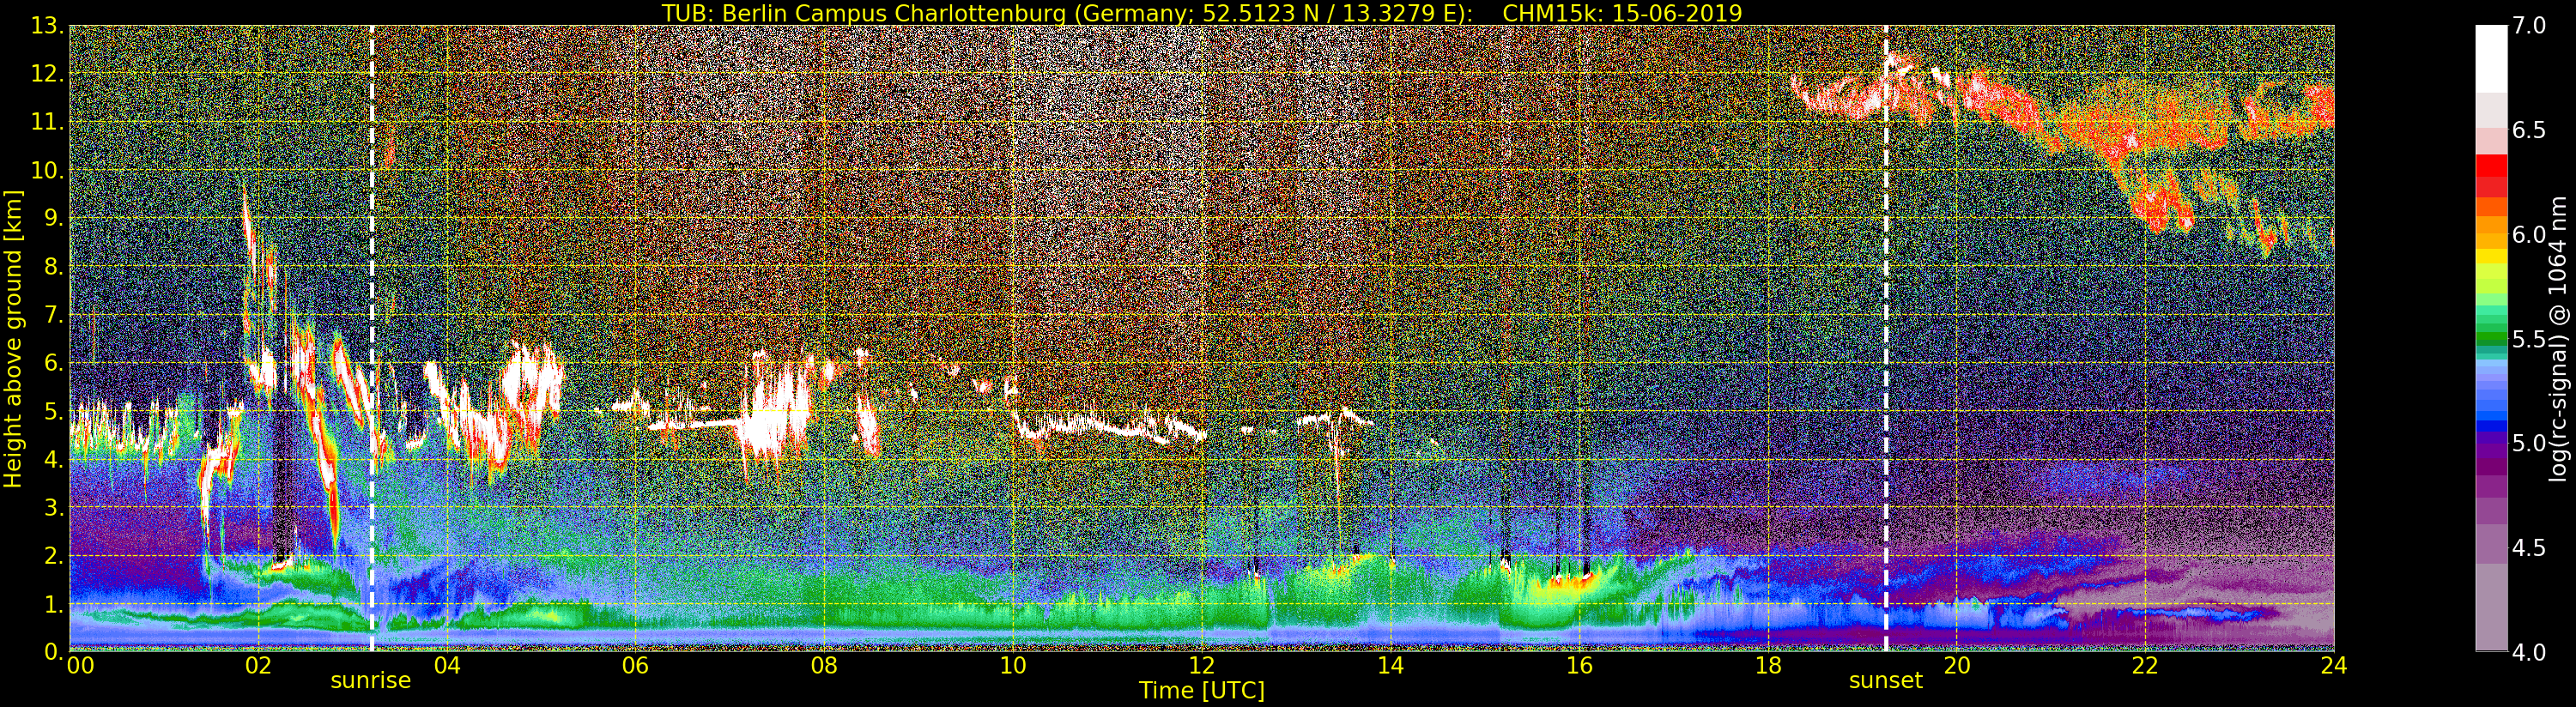This screenshot has width=2576, height=707.
Task: Click the x-axis tick label '08'
Action: click(824, 665)
